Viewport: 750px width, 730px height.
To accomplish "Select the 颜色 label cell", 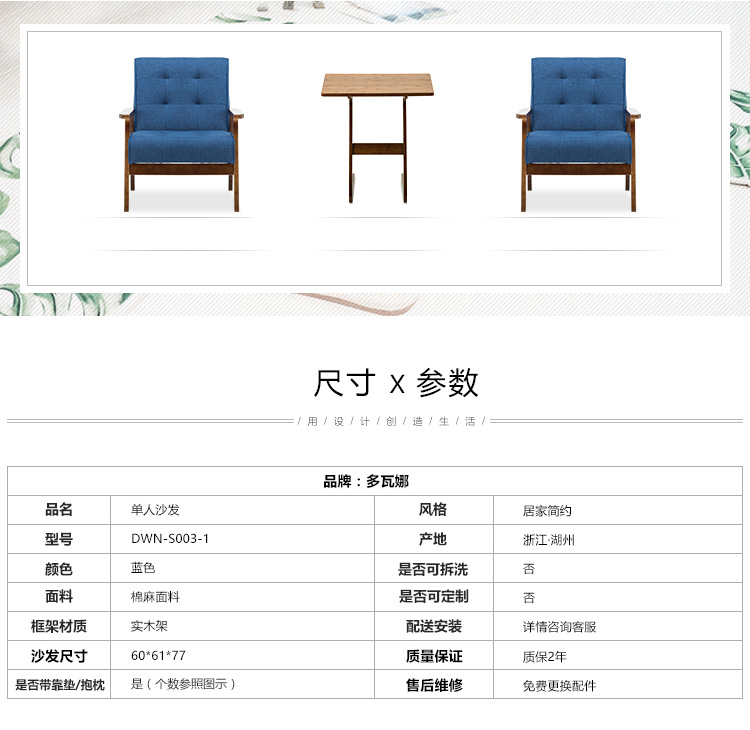I will tap(59, 568).
